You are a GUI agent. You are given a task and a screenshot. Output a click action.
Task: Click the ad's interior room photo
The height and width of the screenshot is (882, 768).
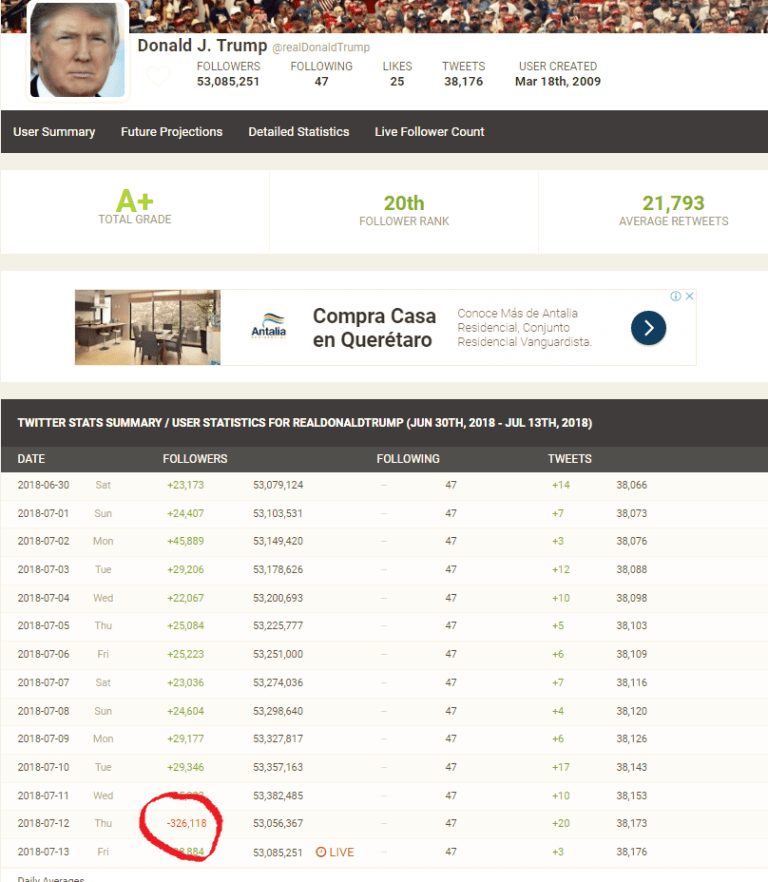tap(147, 328)
